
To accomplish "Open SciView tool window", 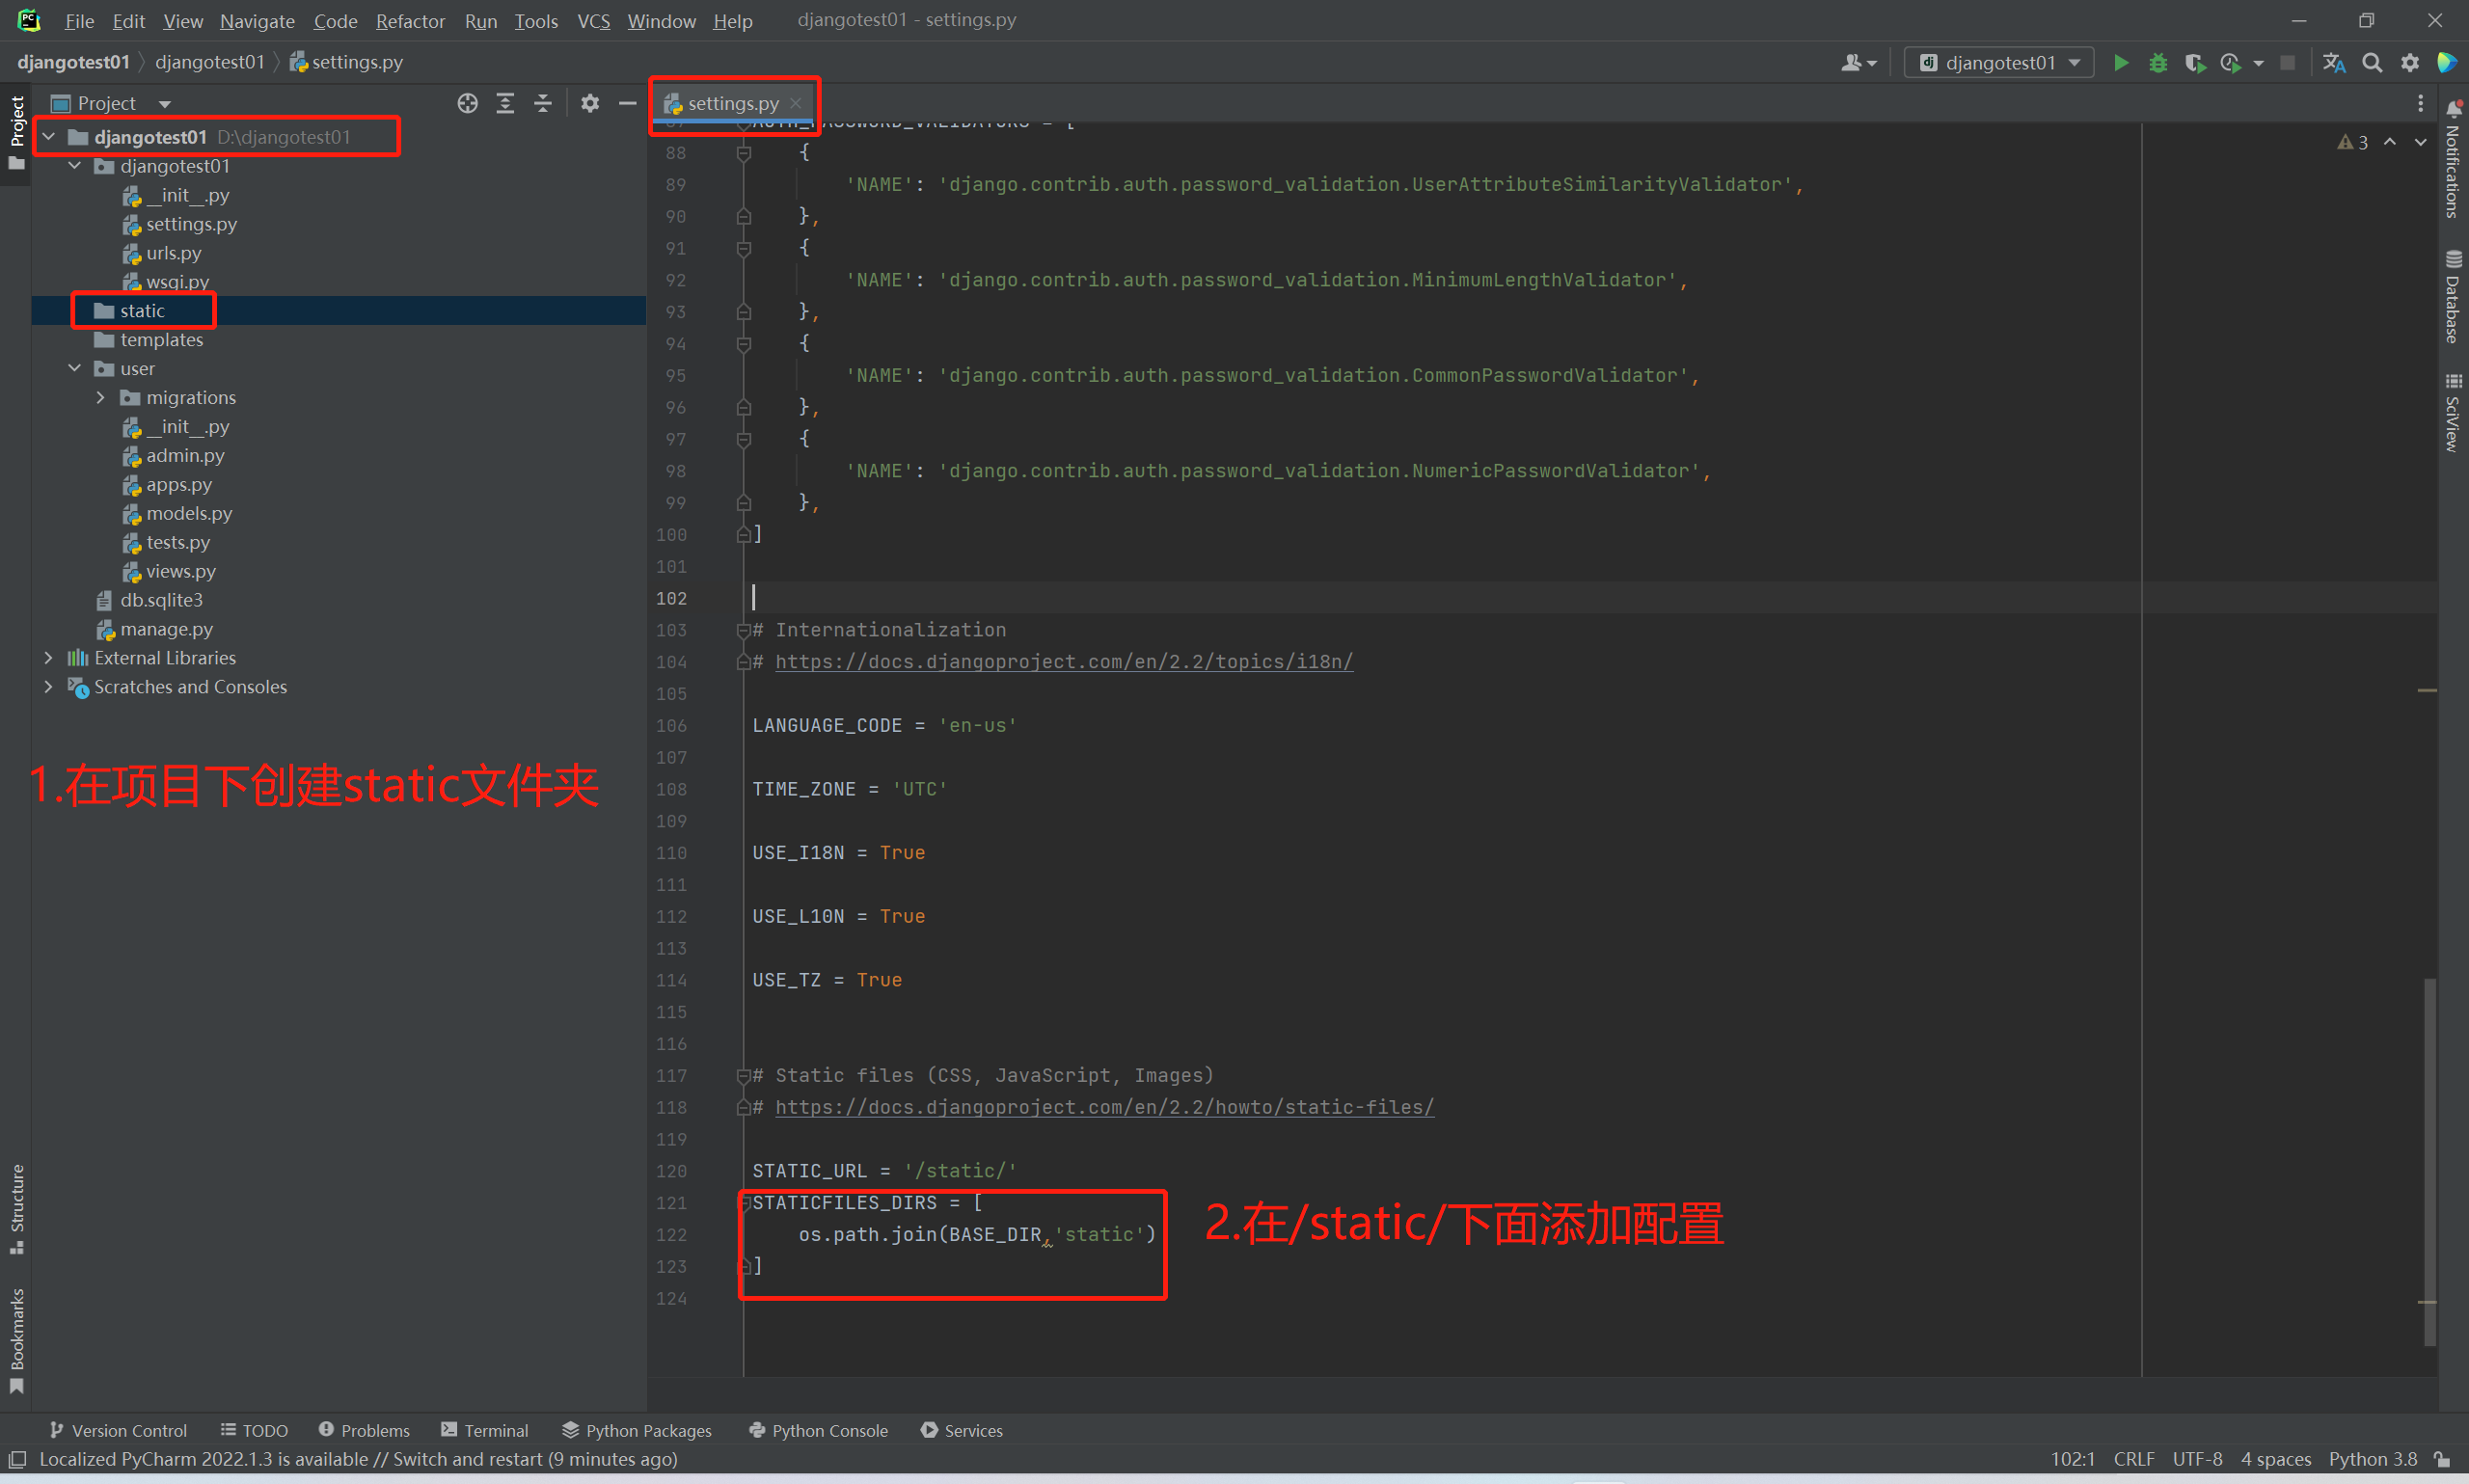I will pos(2453,412).
